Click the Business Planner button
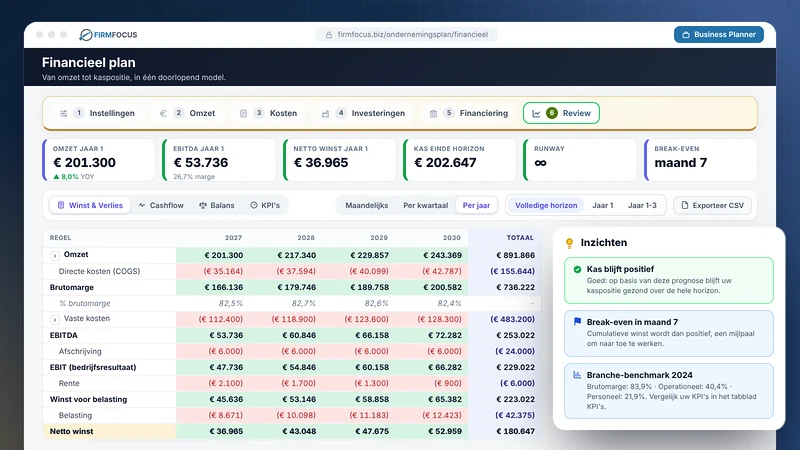The width and height of the screenshot is (800, 450). coord(718,35)
